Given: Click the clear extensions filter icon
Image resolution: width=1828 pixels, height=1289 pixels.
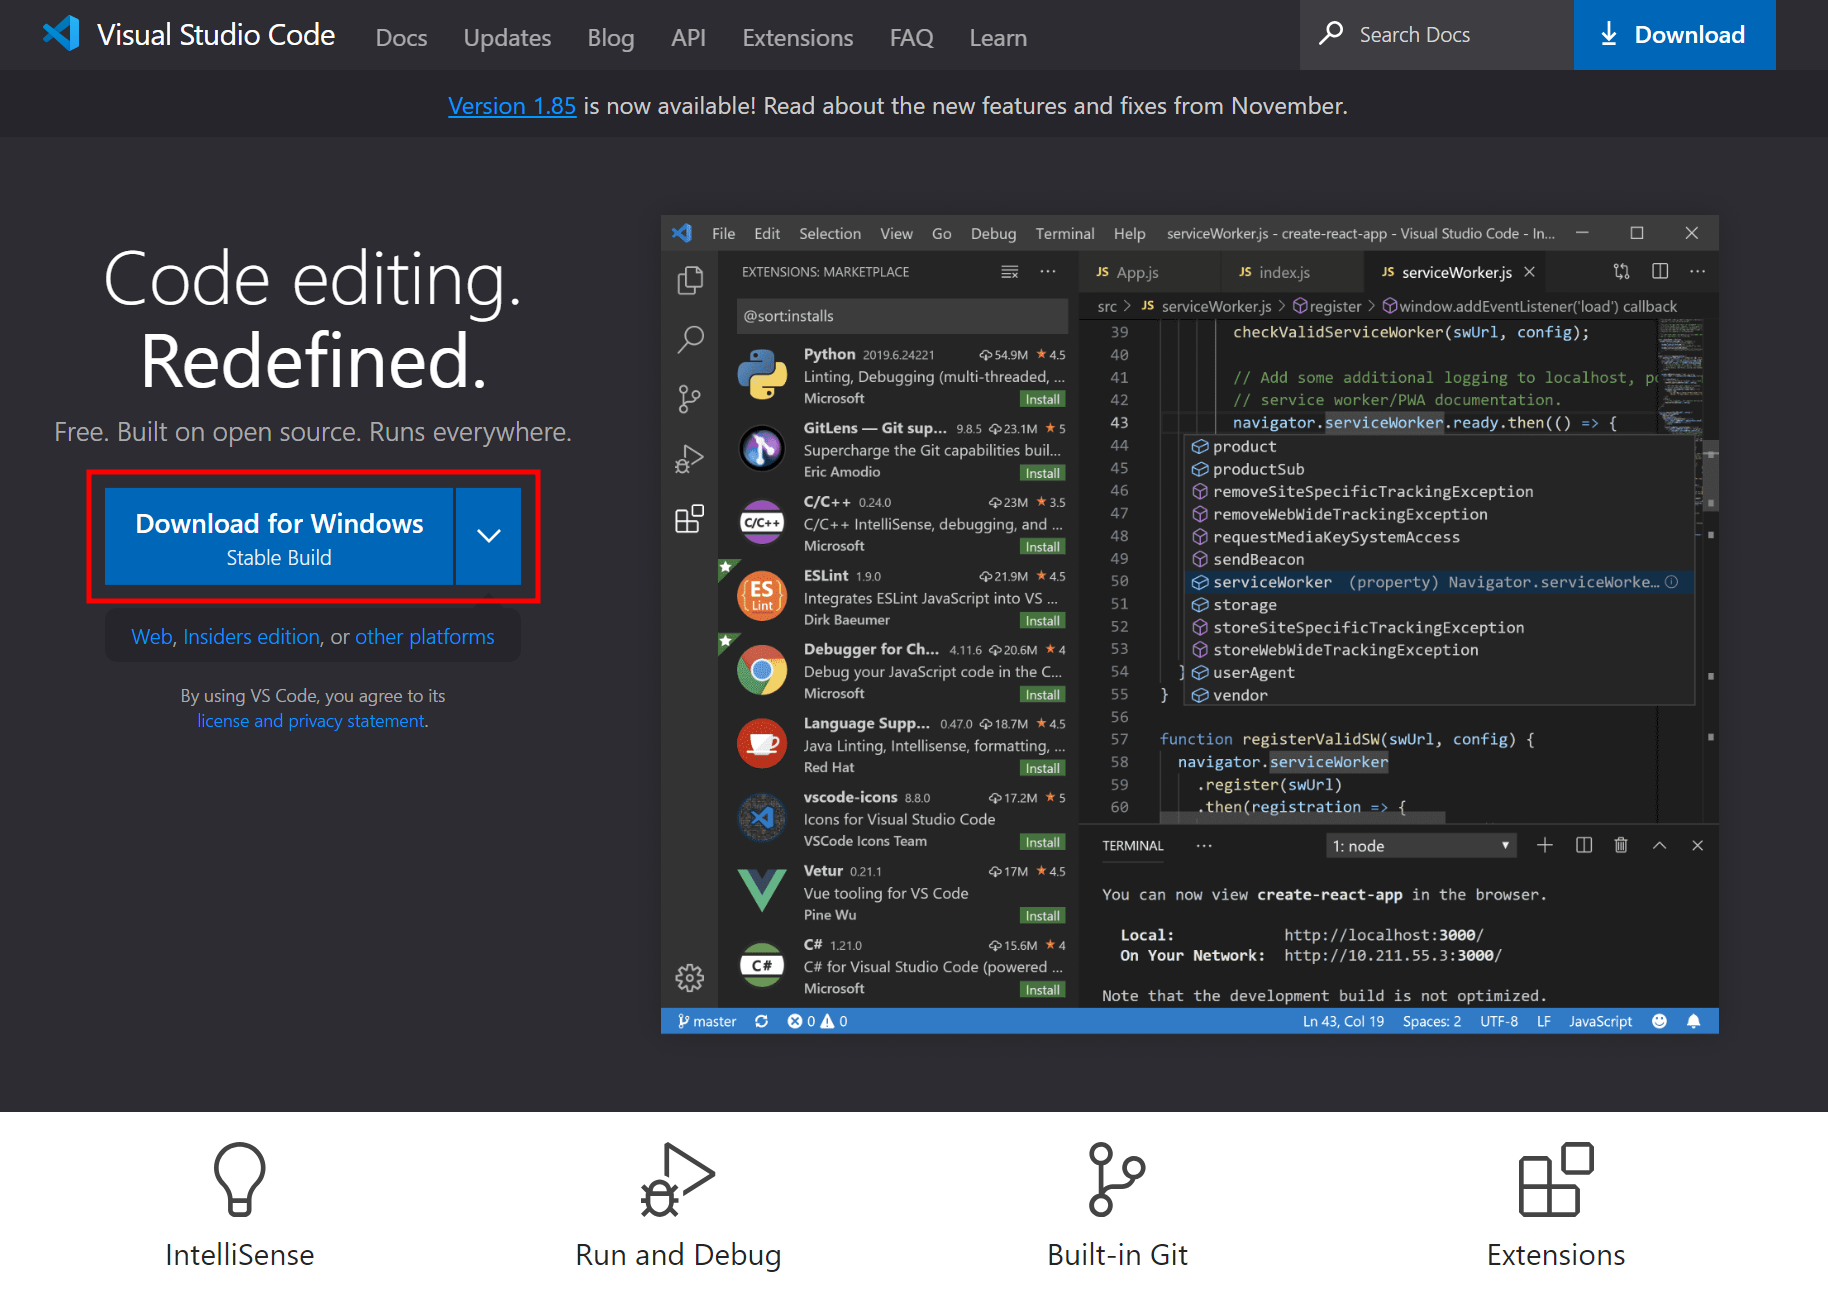Looking at the screenshot, I should (1010, 271).
